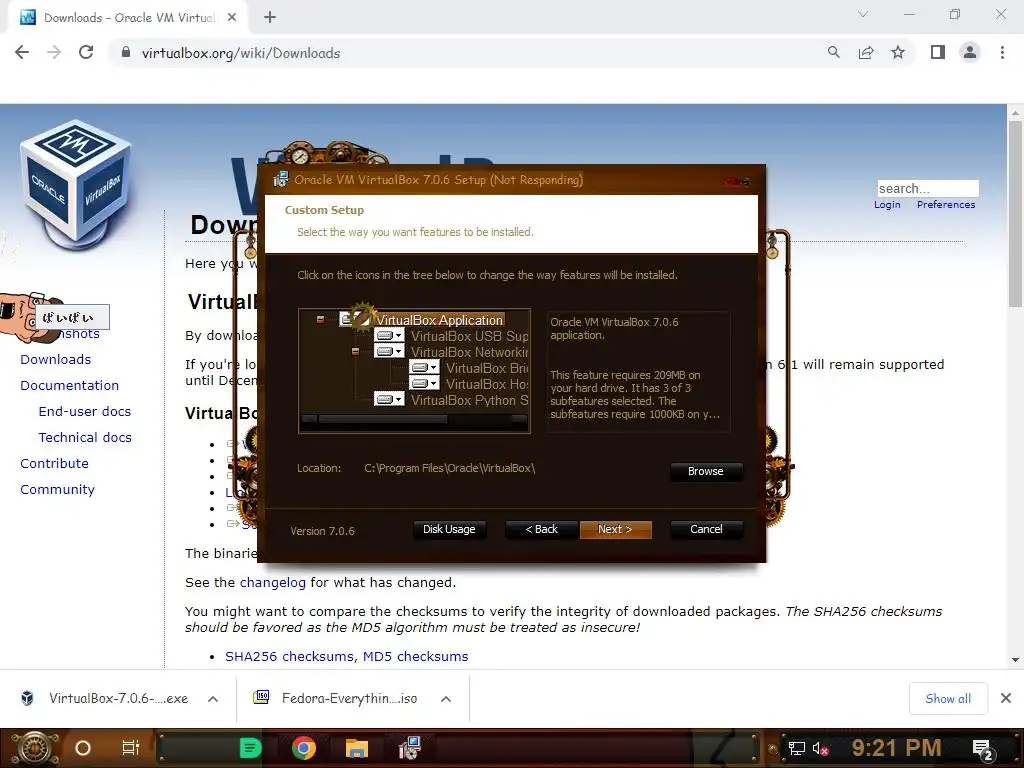Open End-user docs sidebar link
Viewport: 1024px width, 768px height.
[x=84, y=411]
